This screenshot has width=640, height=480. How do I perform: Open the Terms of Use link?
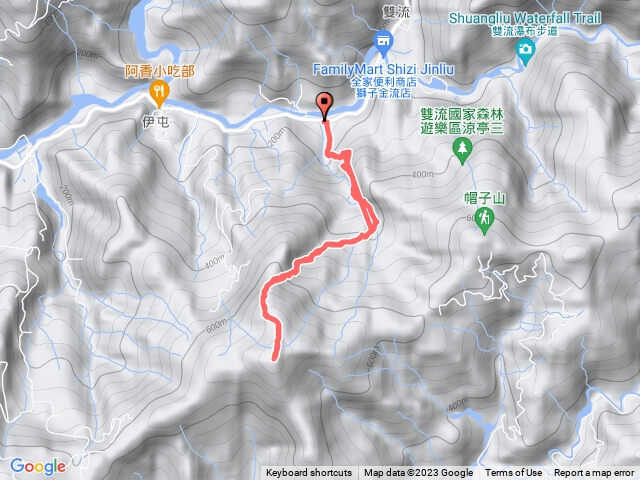point(513,473)
